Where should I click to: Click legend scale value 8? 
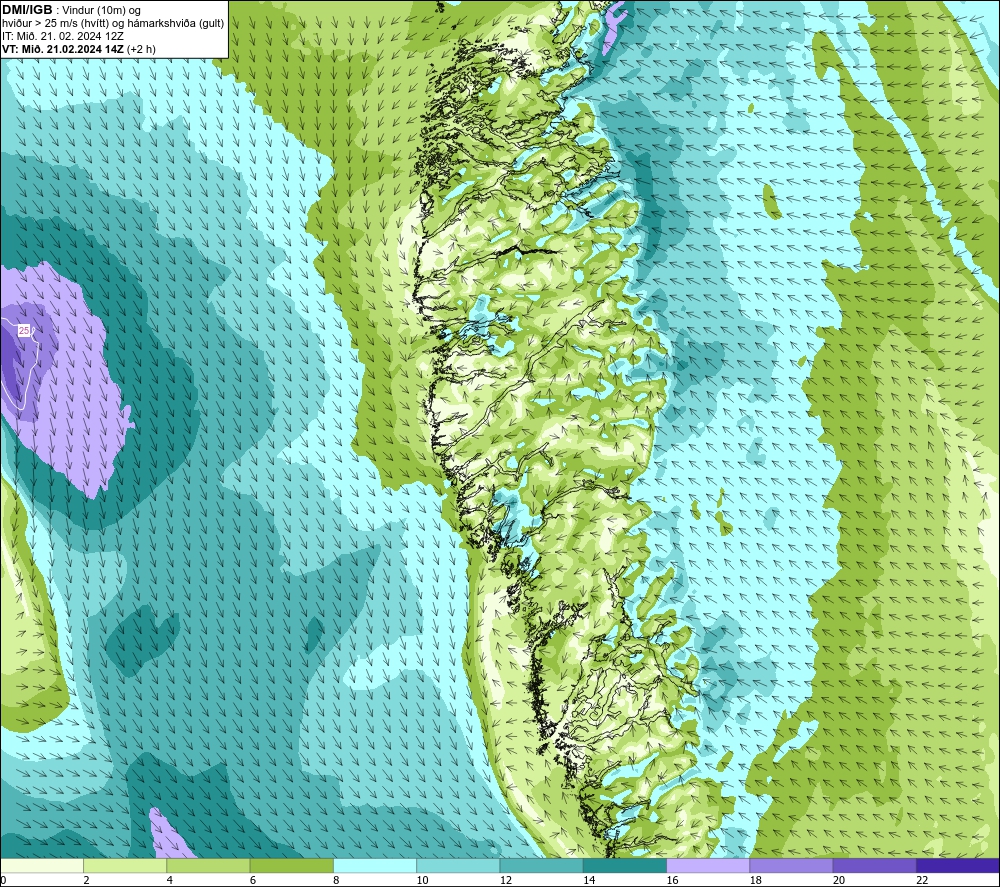[336, 881]
